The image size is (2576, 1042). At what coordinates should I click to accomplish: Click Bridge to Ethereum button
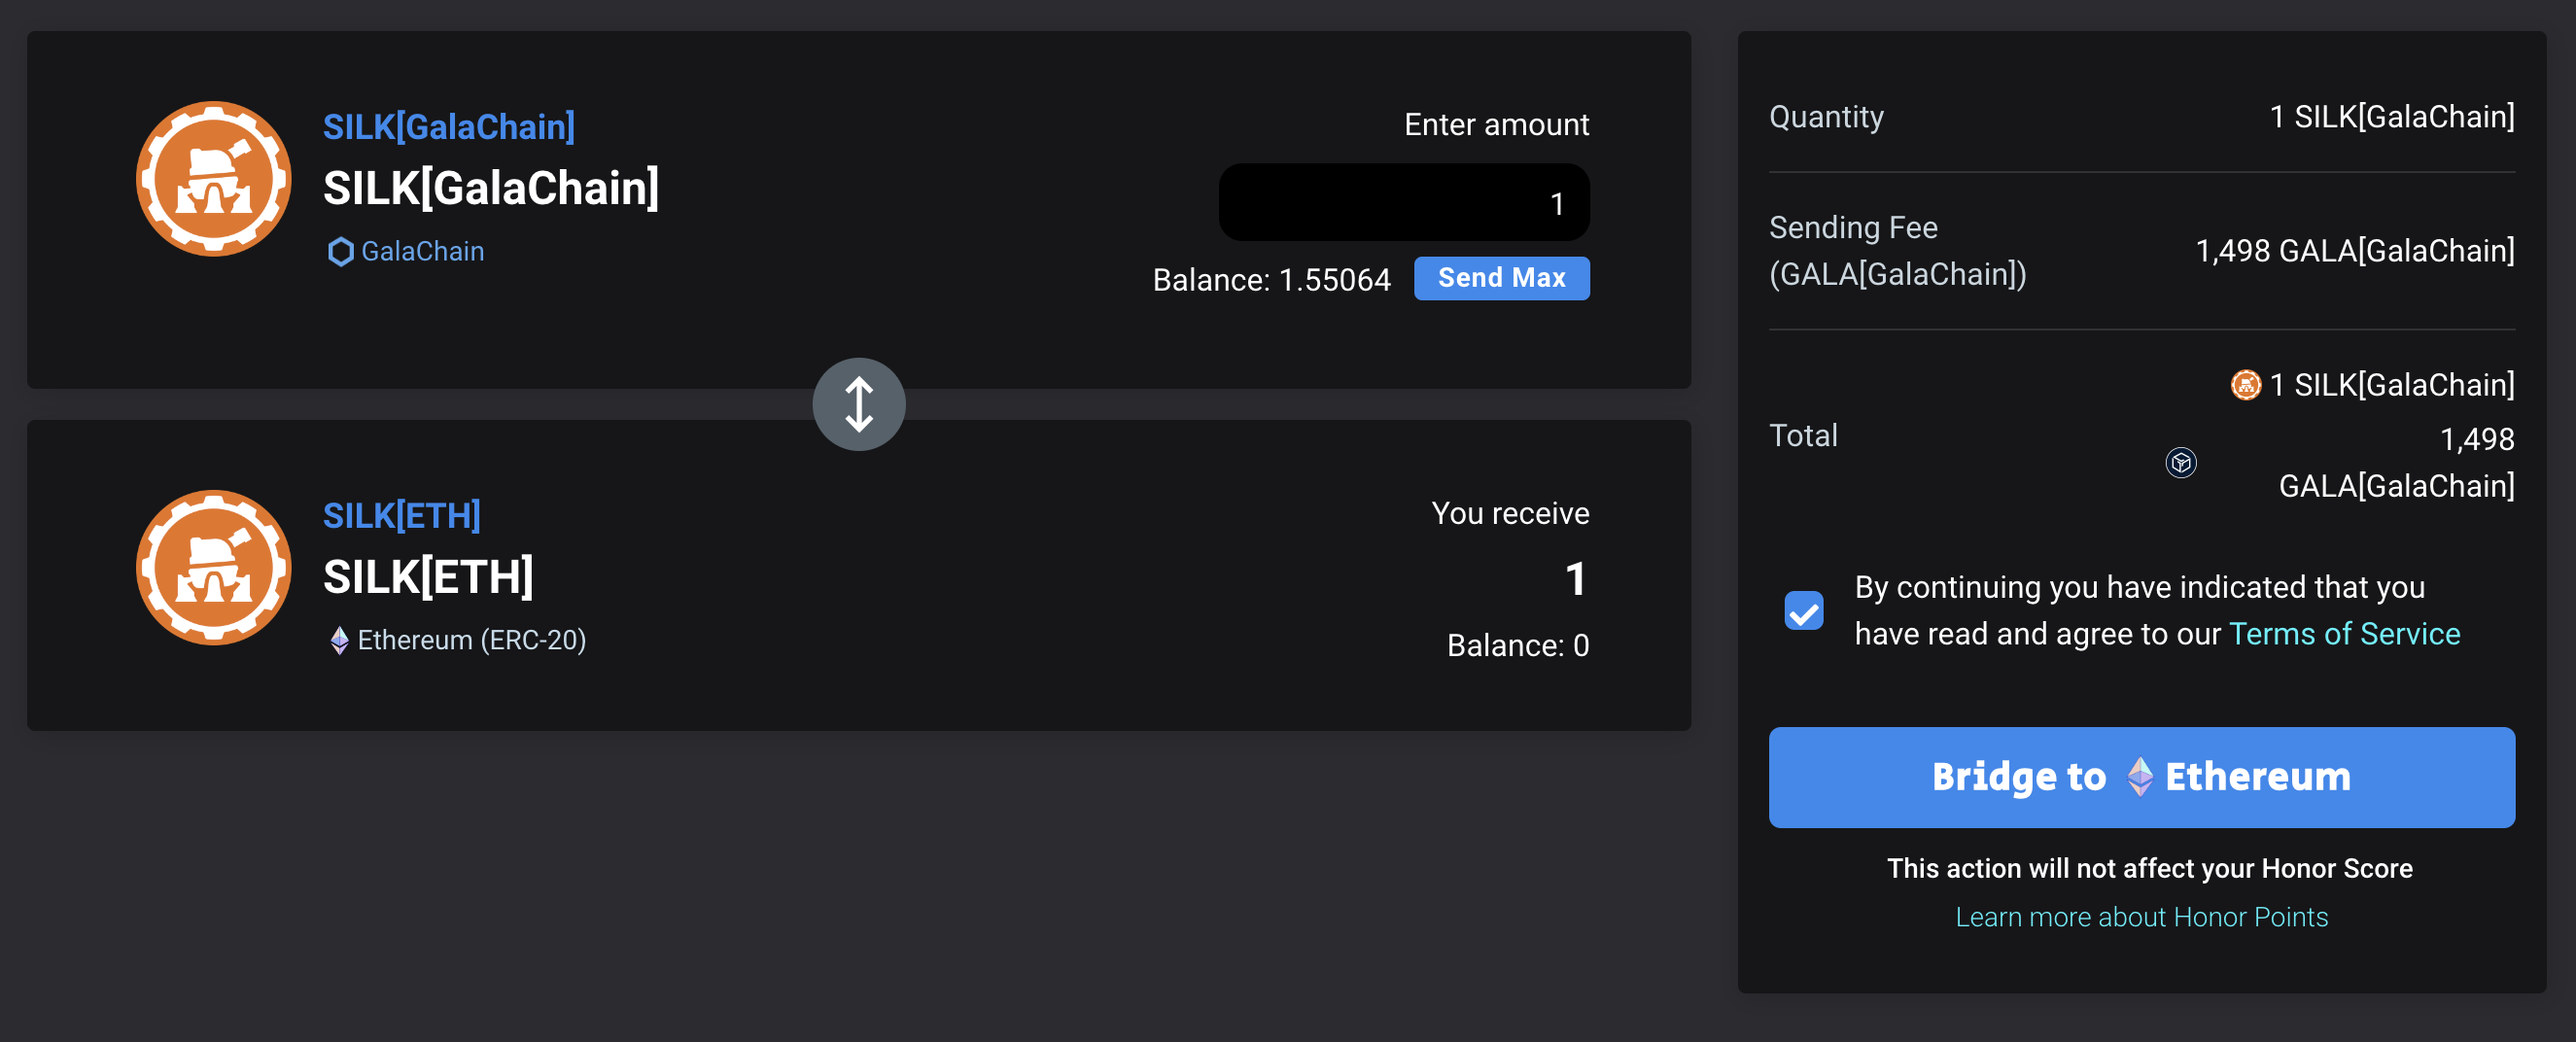[x=2141, y=777]
